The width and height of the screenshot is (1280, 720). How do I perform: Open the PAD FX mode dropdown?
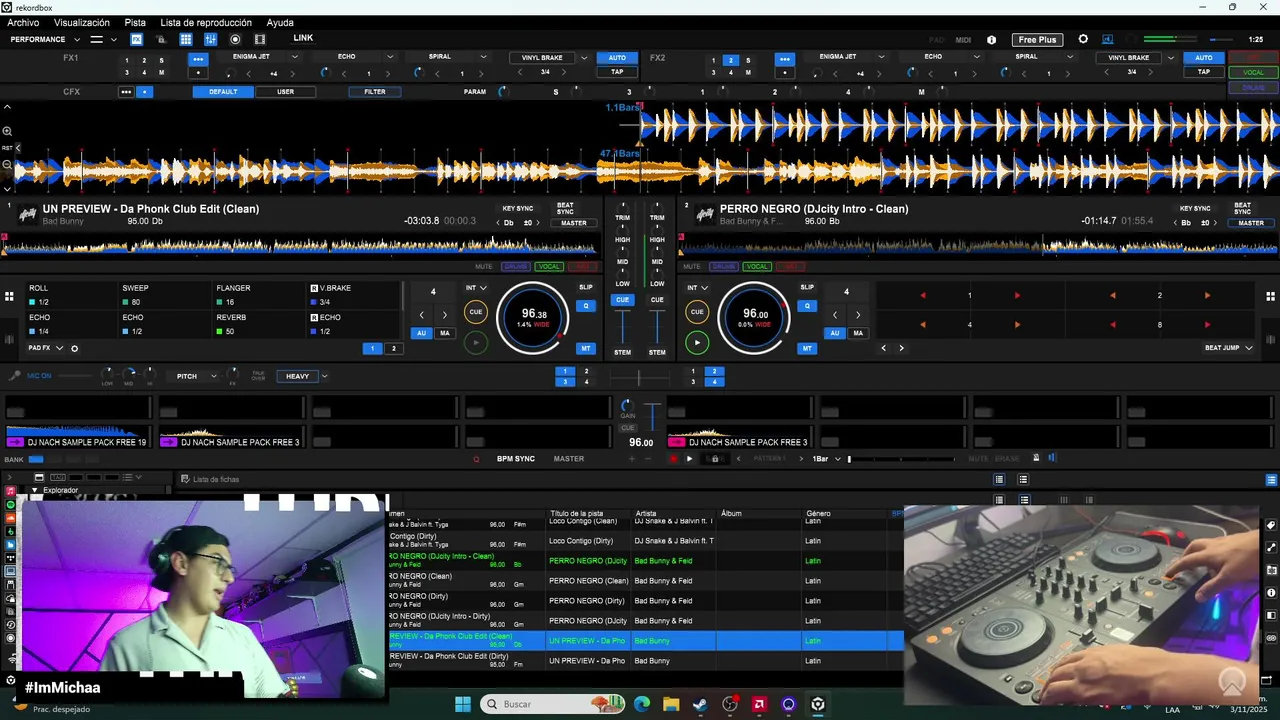click(46, 348)
